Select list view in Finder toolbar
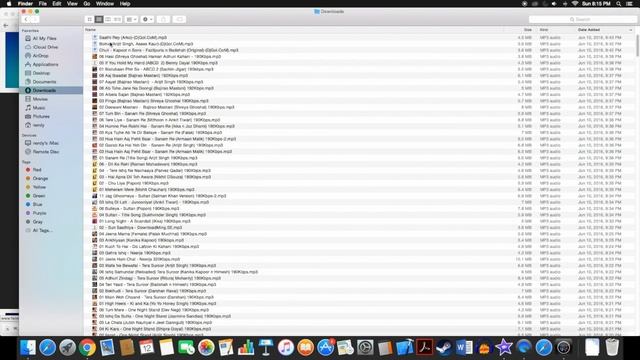Image resolution: width=640 pixels, height=360 pixels. (99, 19)
